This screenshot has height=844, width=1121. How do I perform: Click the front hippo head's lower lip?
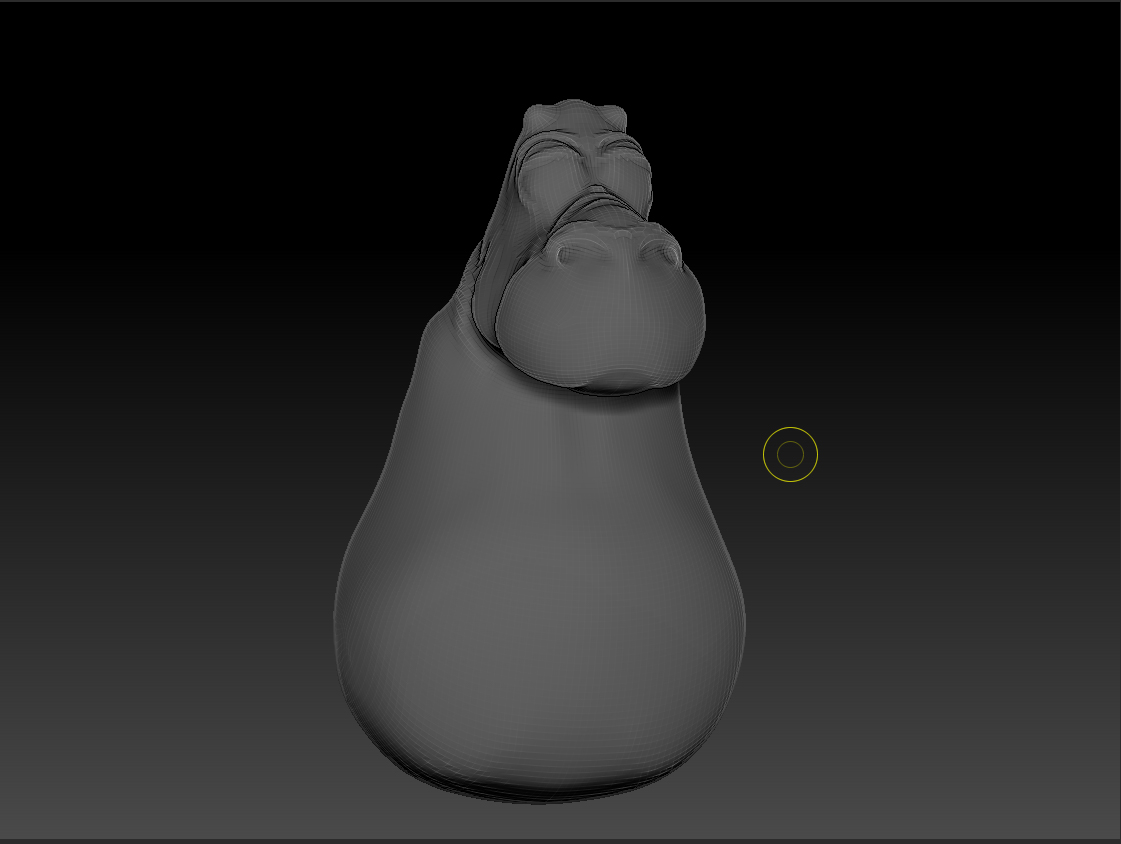[612, 382]
